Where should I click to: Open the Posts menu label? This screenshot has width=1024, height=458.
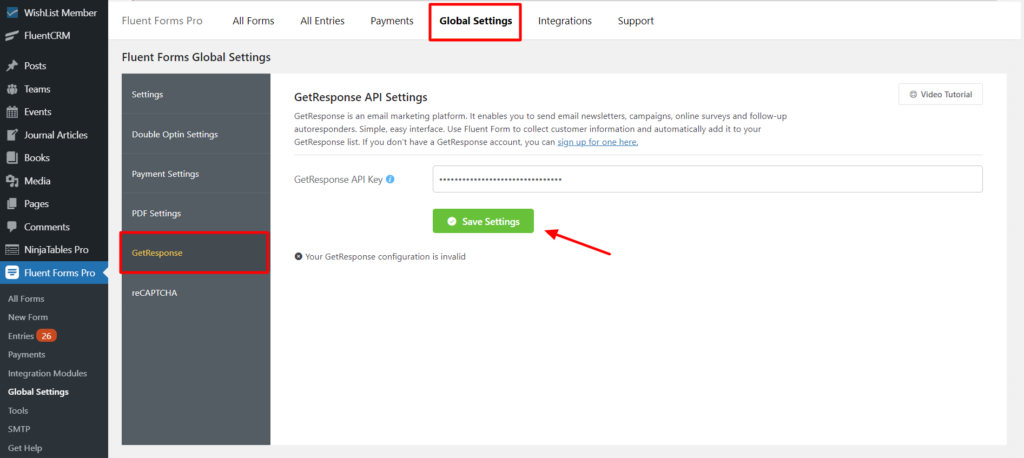click(x=35, y=66)
